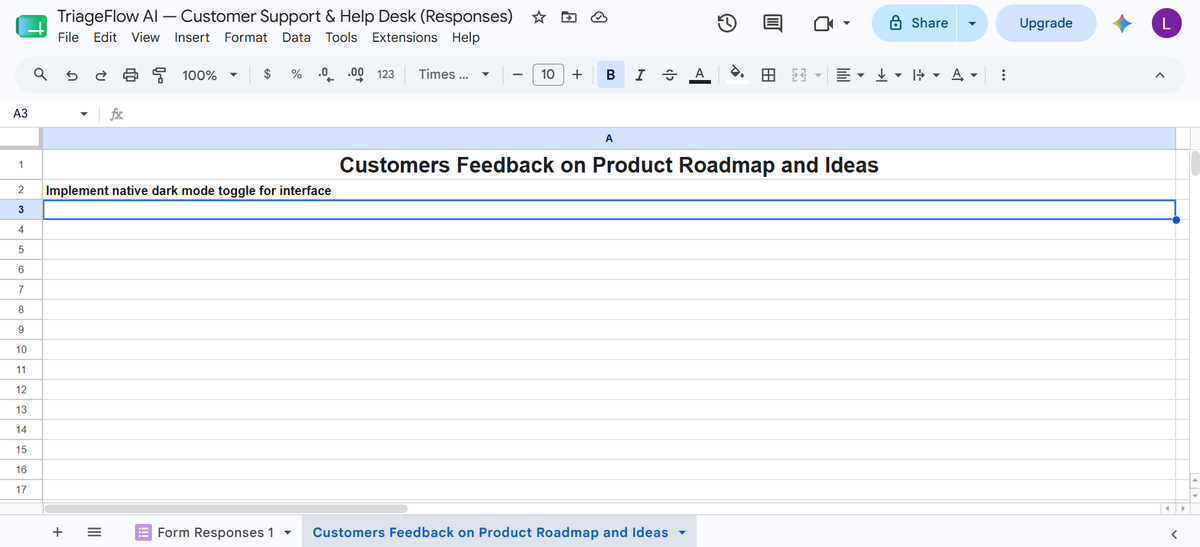Open the all sheets list icon
The height and width of the screenshot is (547, 1200).
95,532
